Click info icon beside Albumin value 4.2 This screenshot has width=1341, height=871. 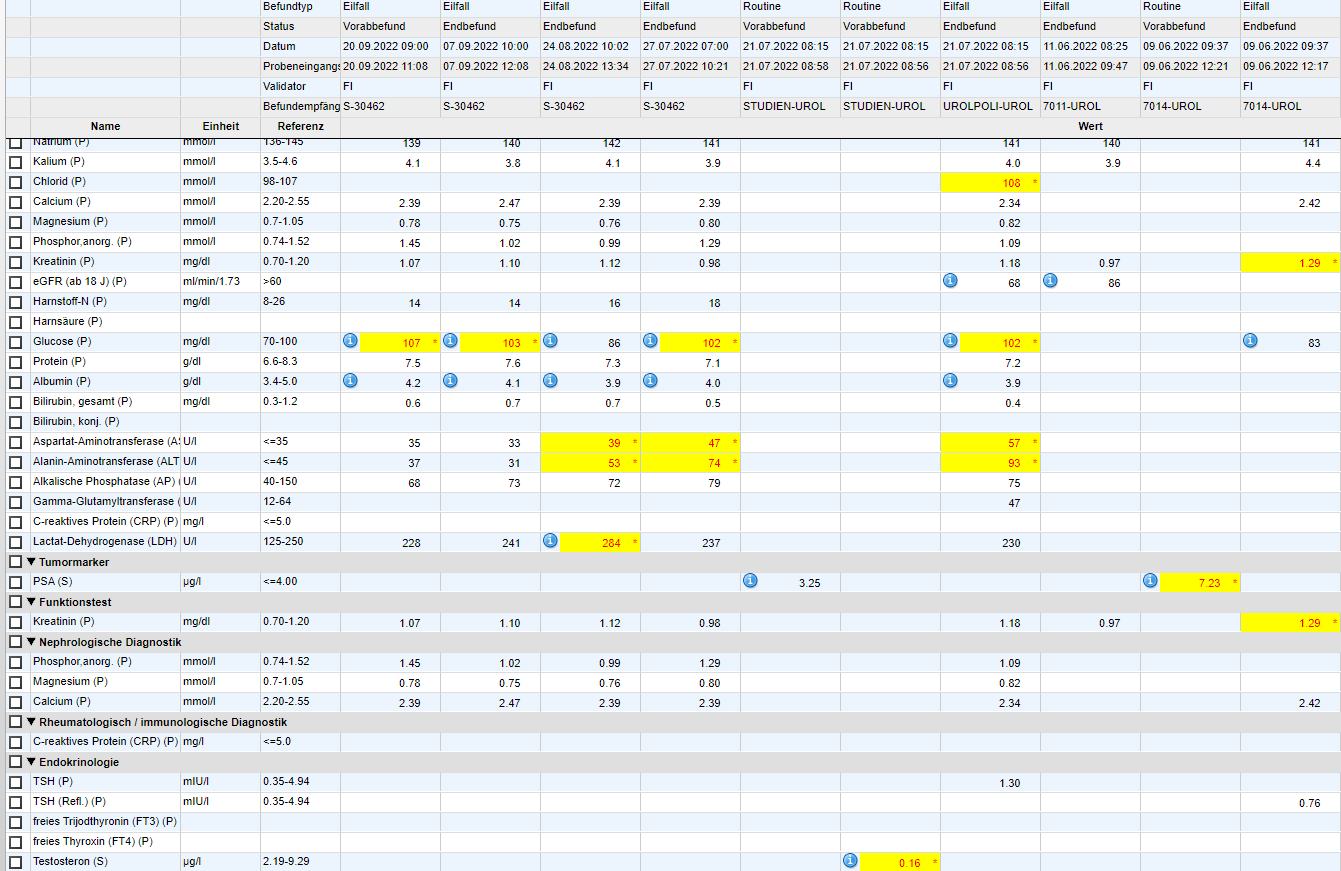pos(350,381)
